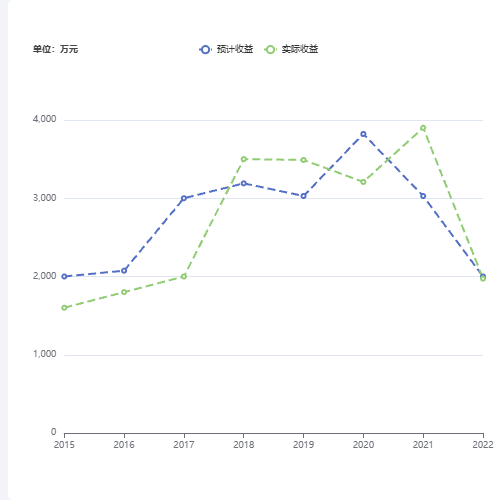
Task: Click the 4,000 y-axis label
Action: 44,119
